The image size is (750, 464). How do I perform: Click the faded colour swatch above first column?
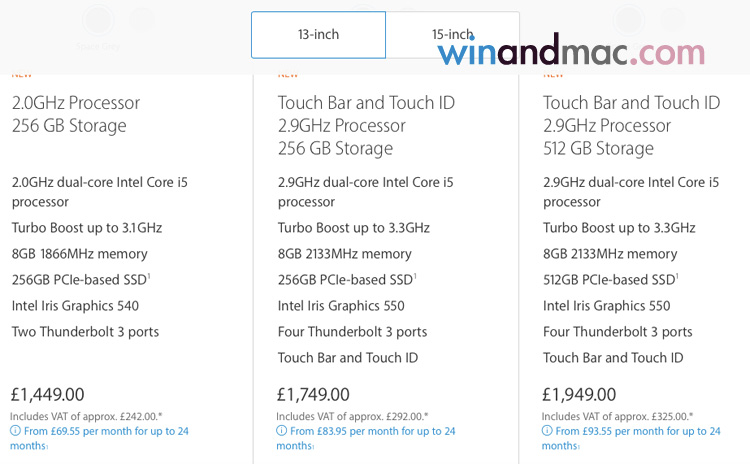pyautogui.click(x=97, y=20)
